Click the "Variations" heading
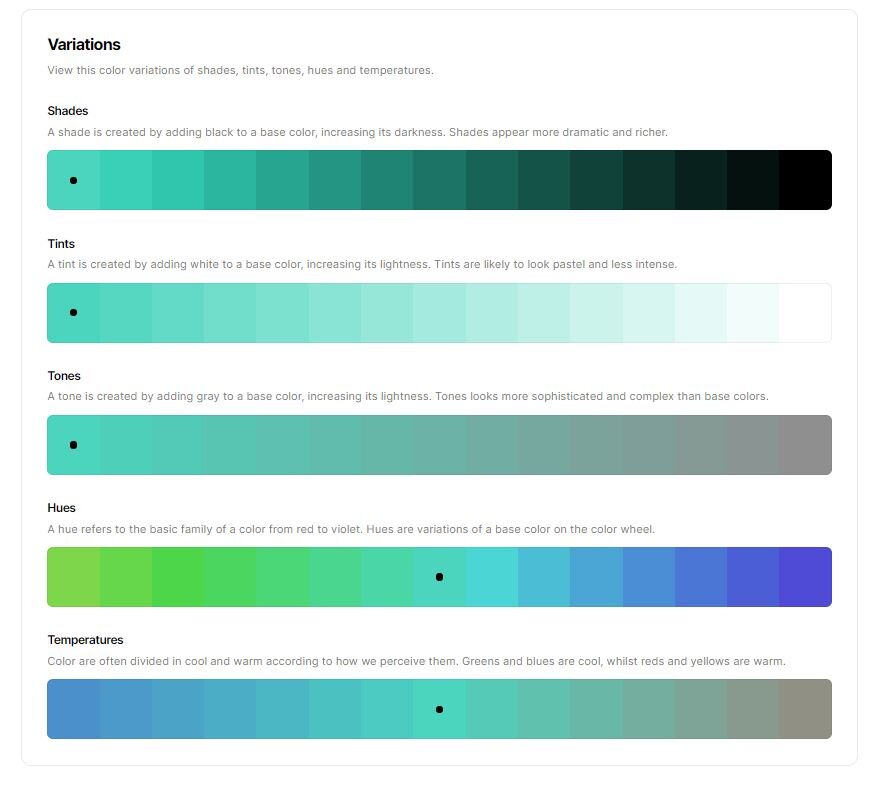 point(84,45)
